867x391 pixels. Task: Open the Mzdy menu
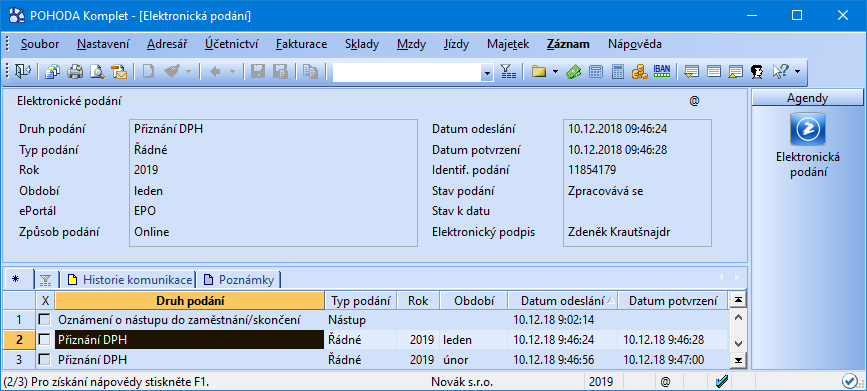point(411,44)
